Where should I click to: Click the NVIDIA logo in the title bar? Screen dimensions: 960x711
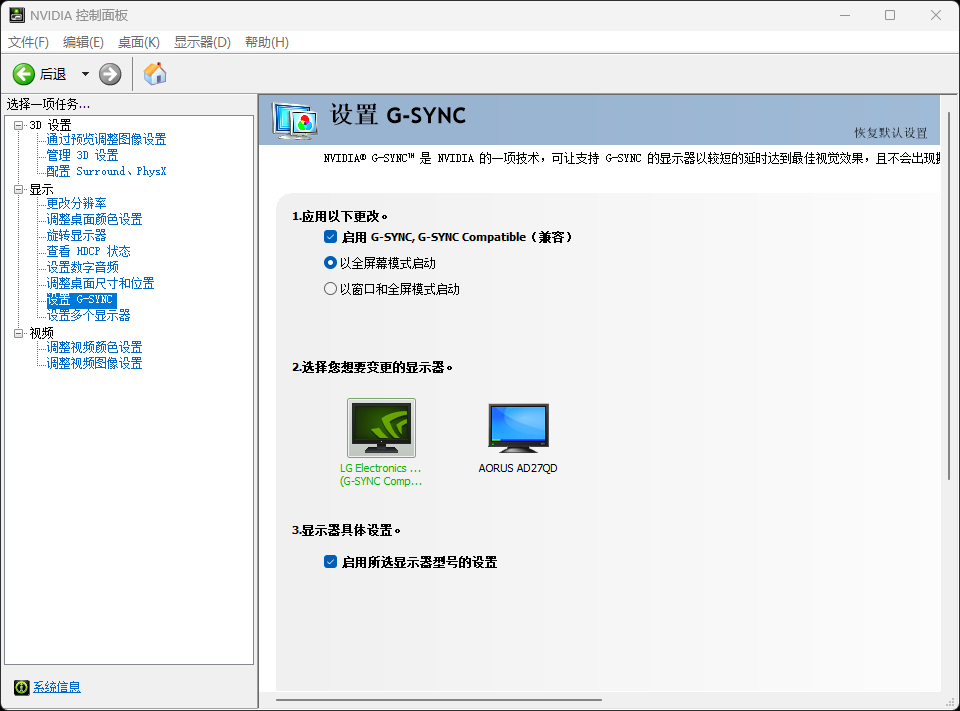tap(15, 15)
